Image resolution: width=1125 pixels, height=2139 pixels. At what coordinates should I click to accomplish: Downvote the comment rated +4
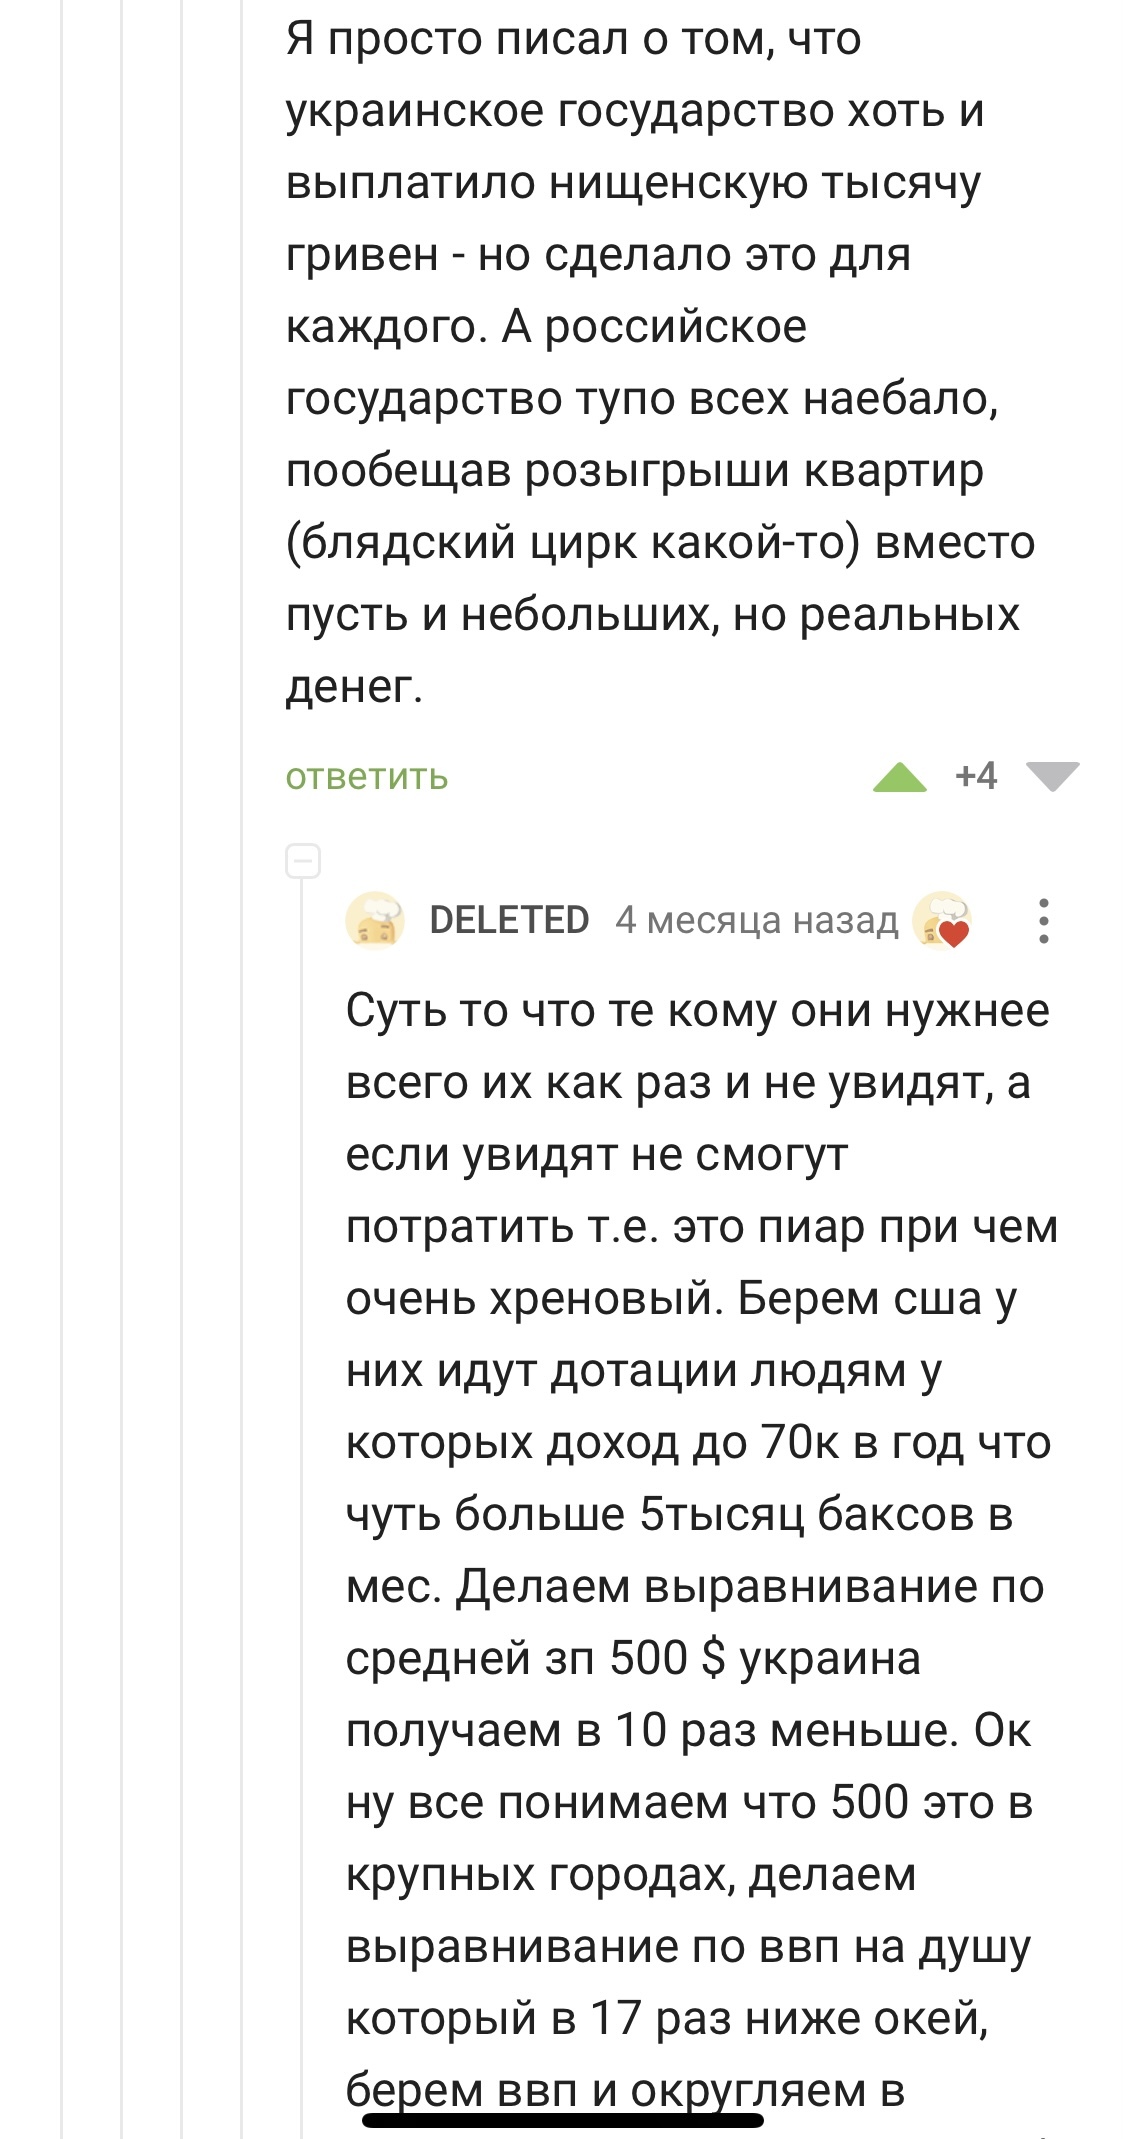(1052, 776)
